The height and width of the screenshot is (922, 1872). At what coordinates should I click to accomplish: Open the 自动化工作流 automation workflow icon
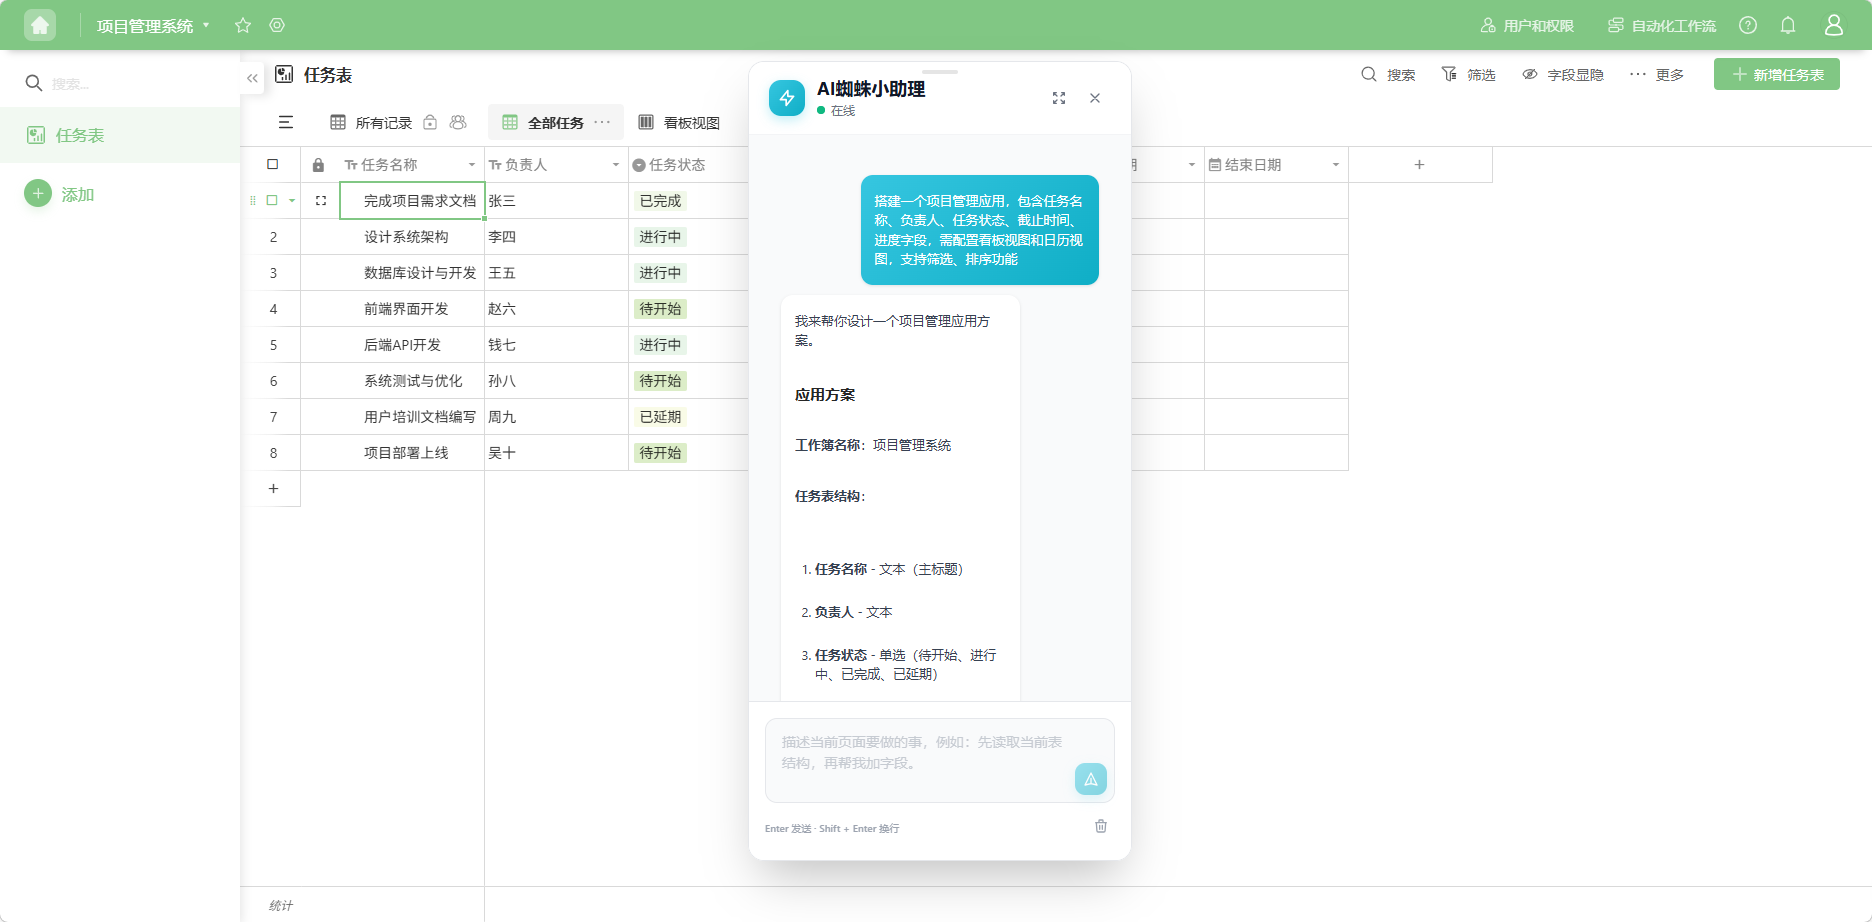(1614, 25)
